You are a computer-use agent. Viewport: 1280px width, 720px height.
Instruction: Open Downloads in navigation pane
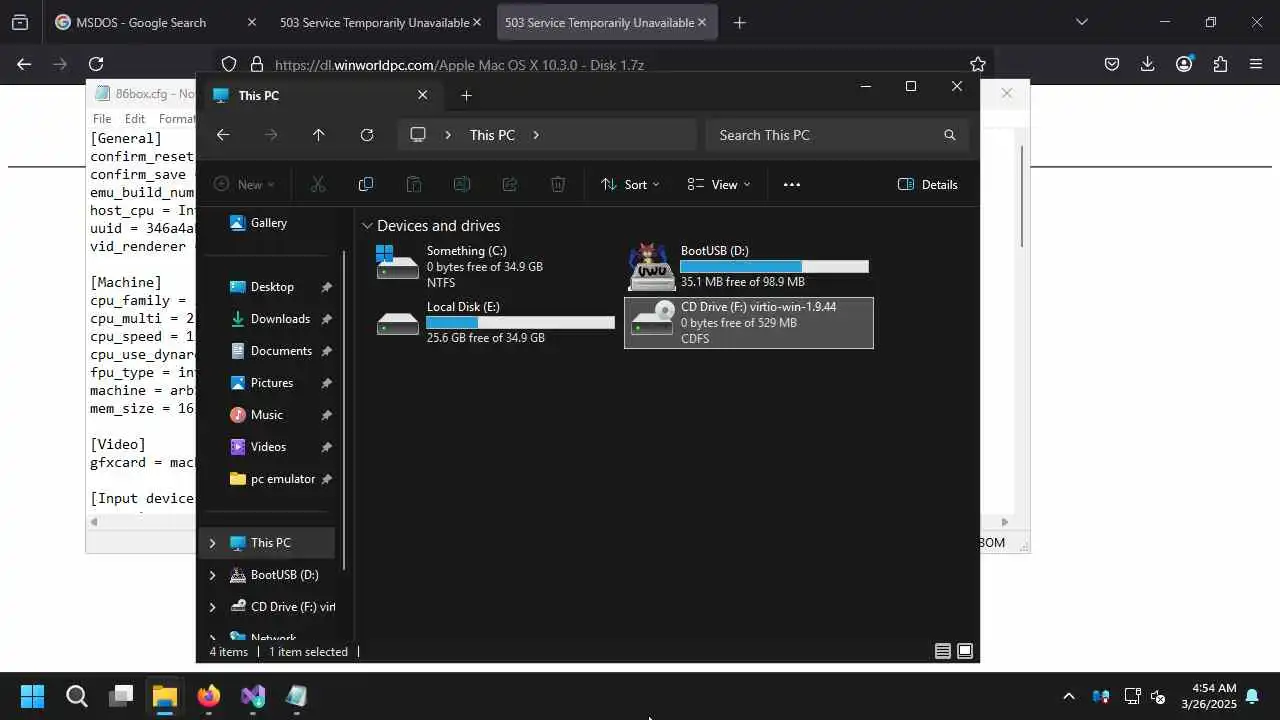pyautogui.click(x=280, y=319)
